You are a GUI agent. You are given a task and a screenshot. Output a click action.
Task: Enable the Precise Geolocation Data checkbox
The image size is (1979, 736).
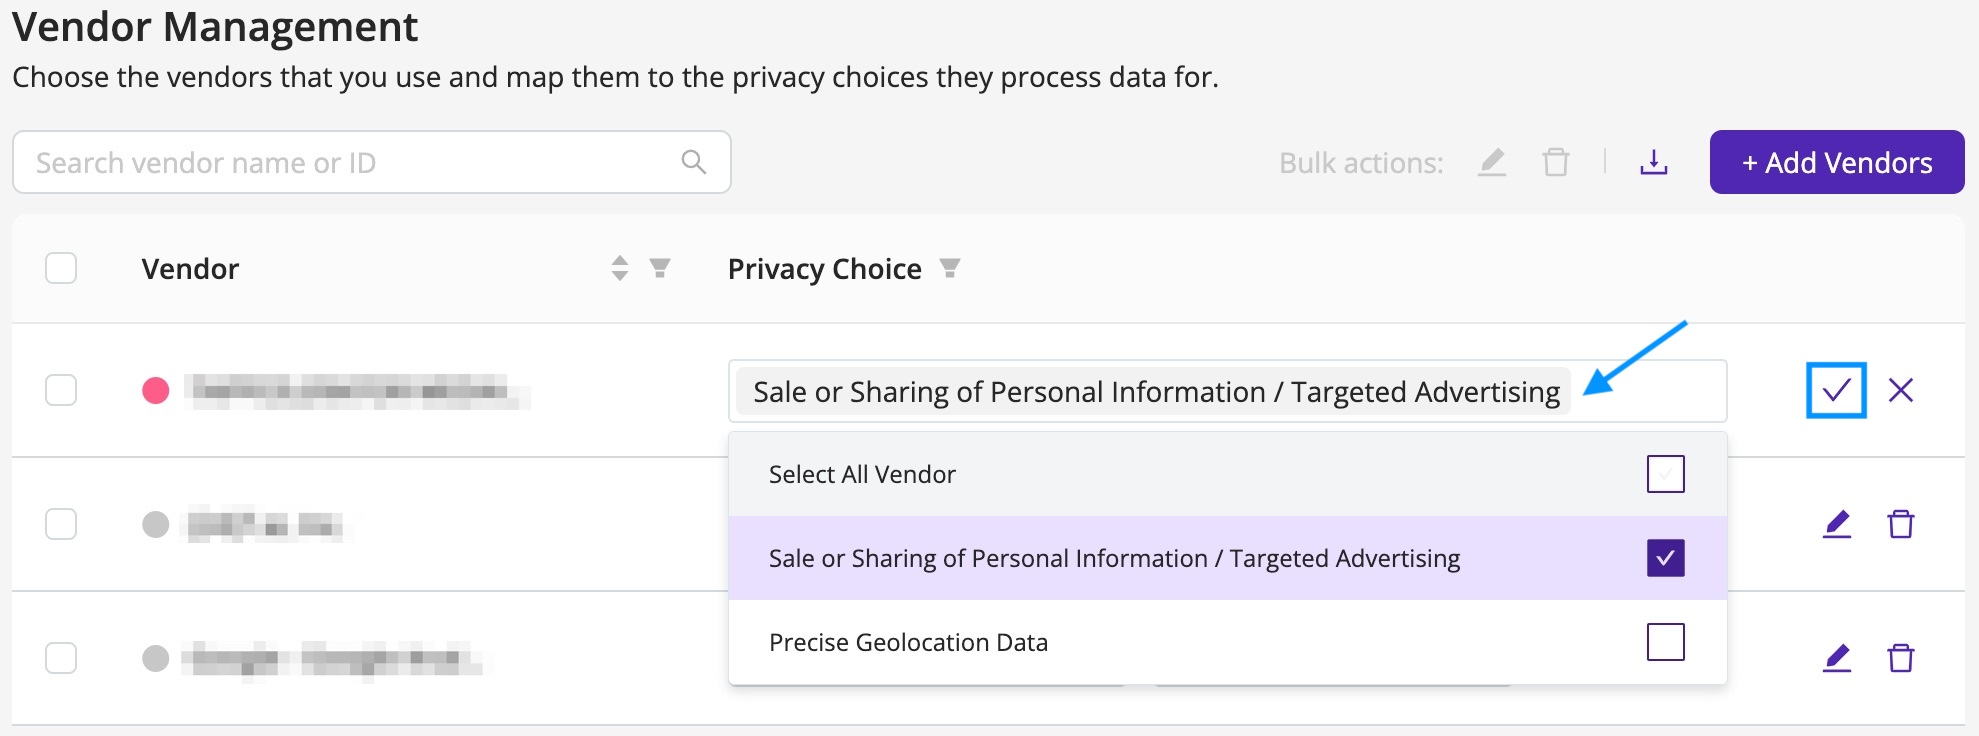[1664, 641]
